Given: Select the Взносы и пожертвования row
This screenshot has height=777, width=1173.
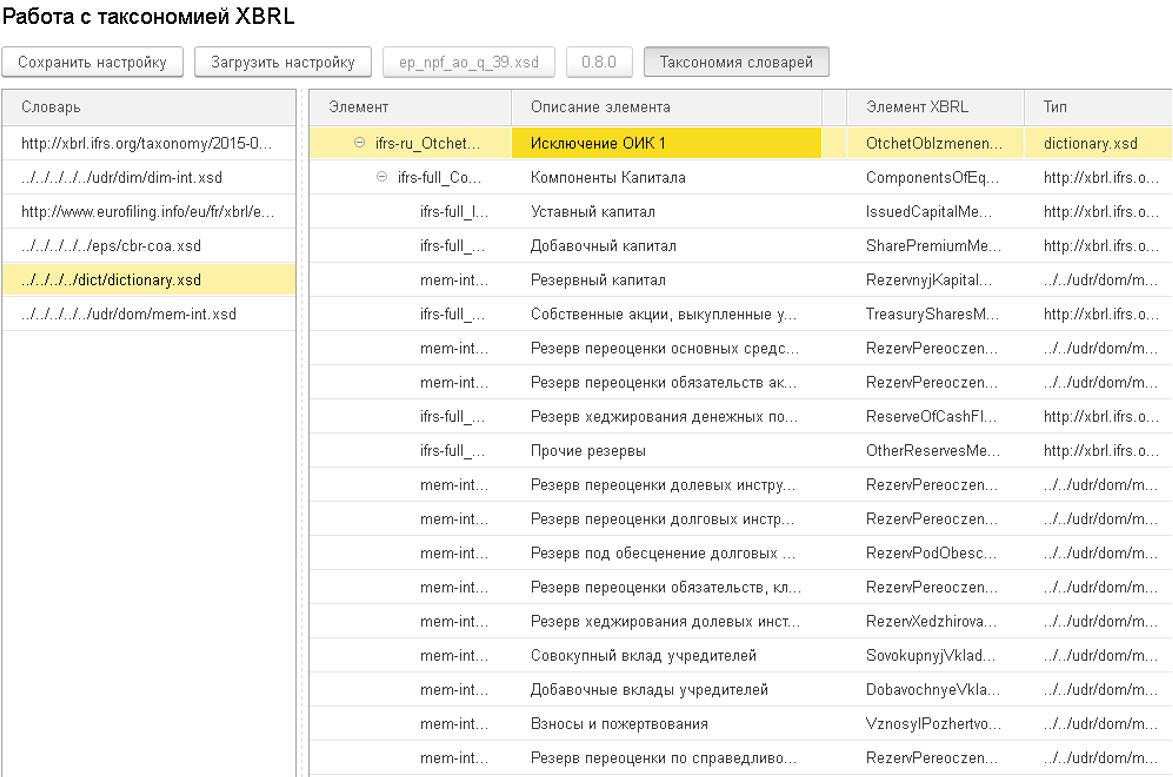Looking at the screenshot, I should (619, 724).
